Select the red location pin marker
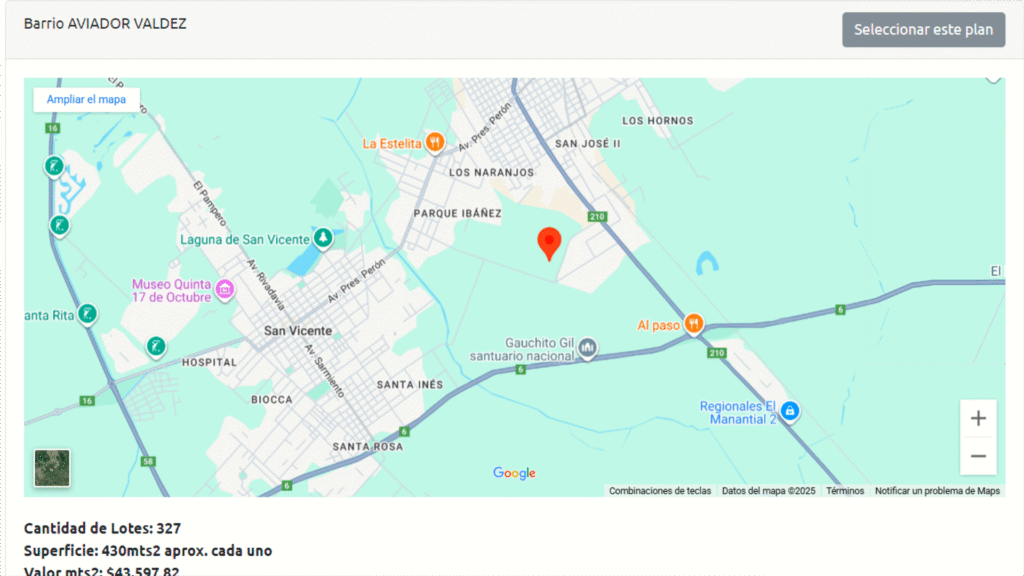1024x576 pixels. (x=549, y=243)
